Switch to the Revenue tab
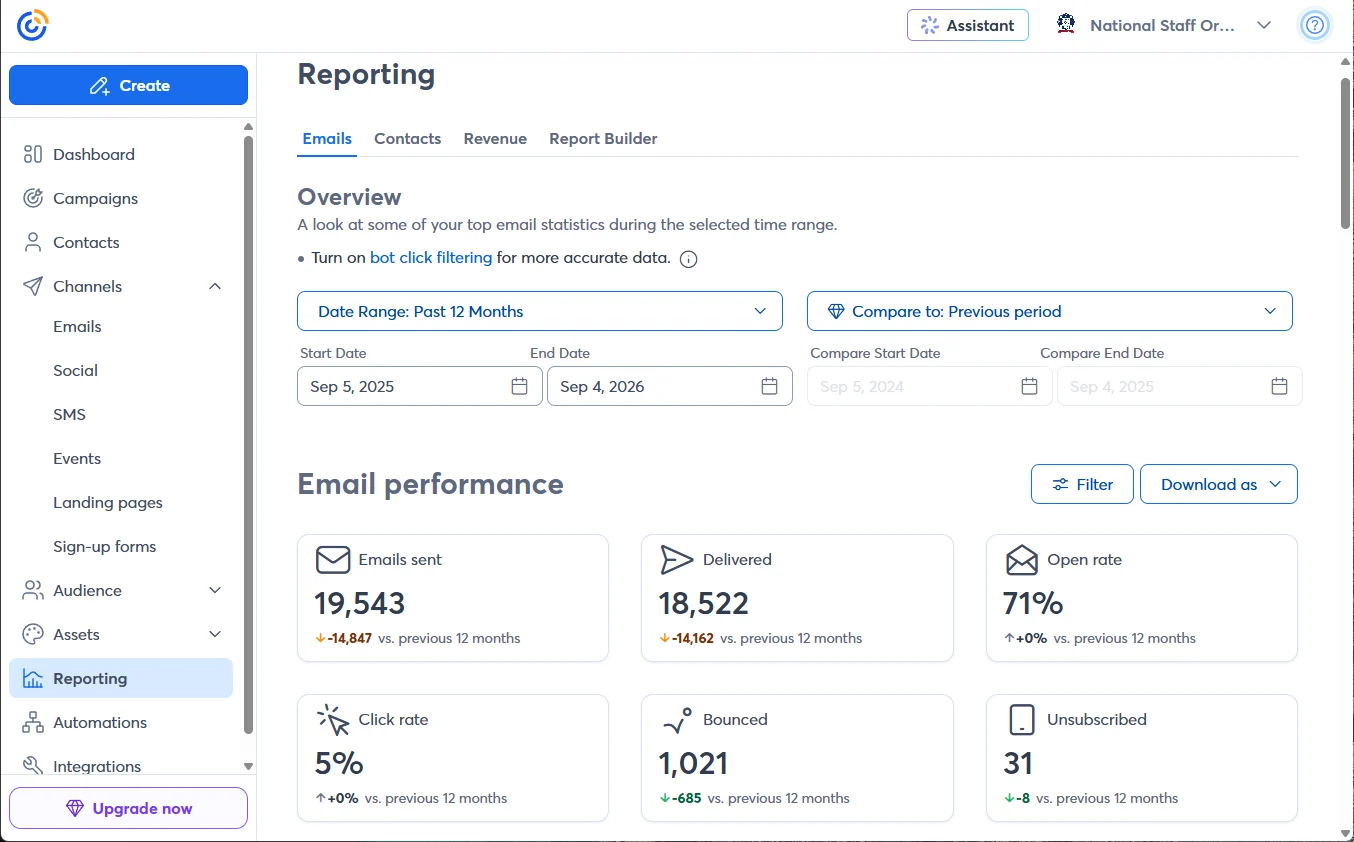Screen dimensions: 1354x842 coord(495,139)
